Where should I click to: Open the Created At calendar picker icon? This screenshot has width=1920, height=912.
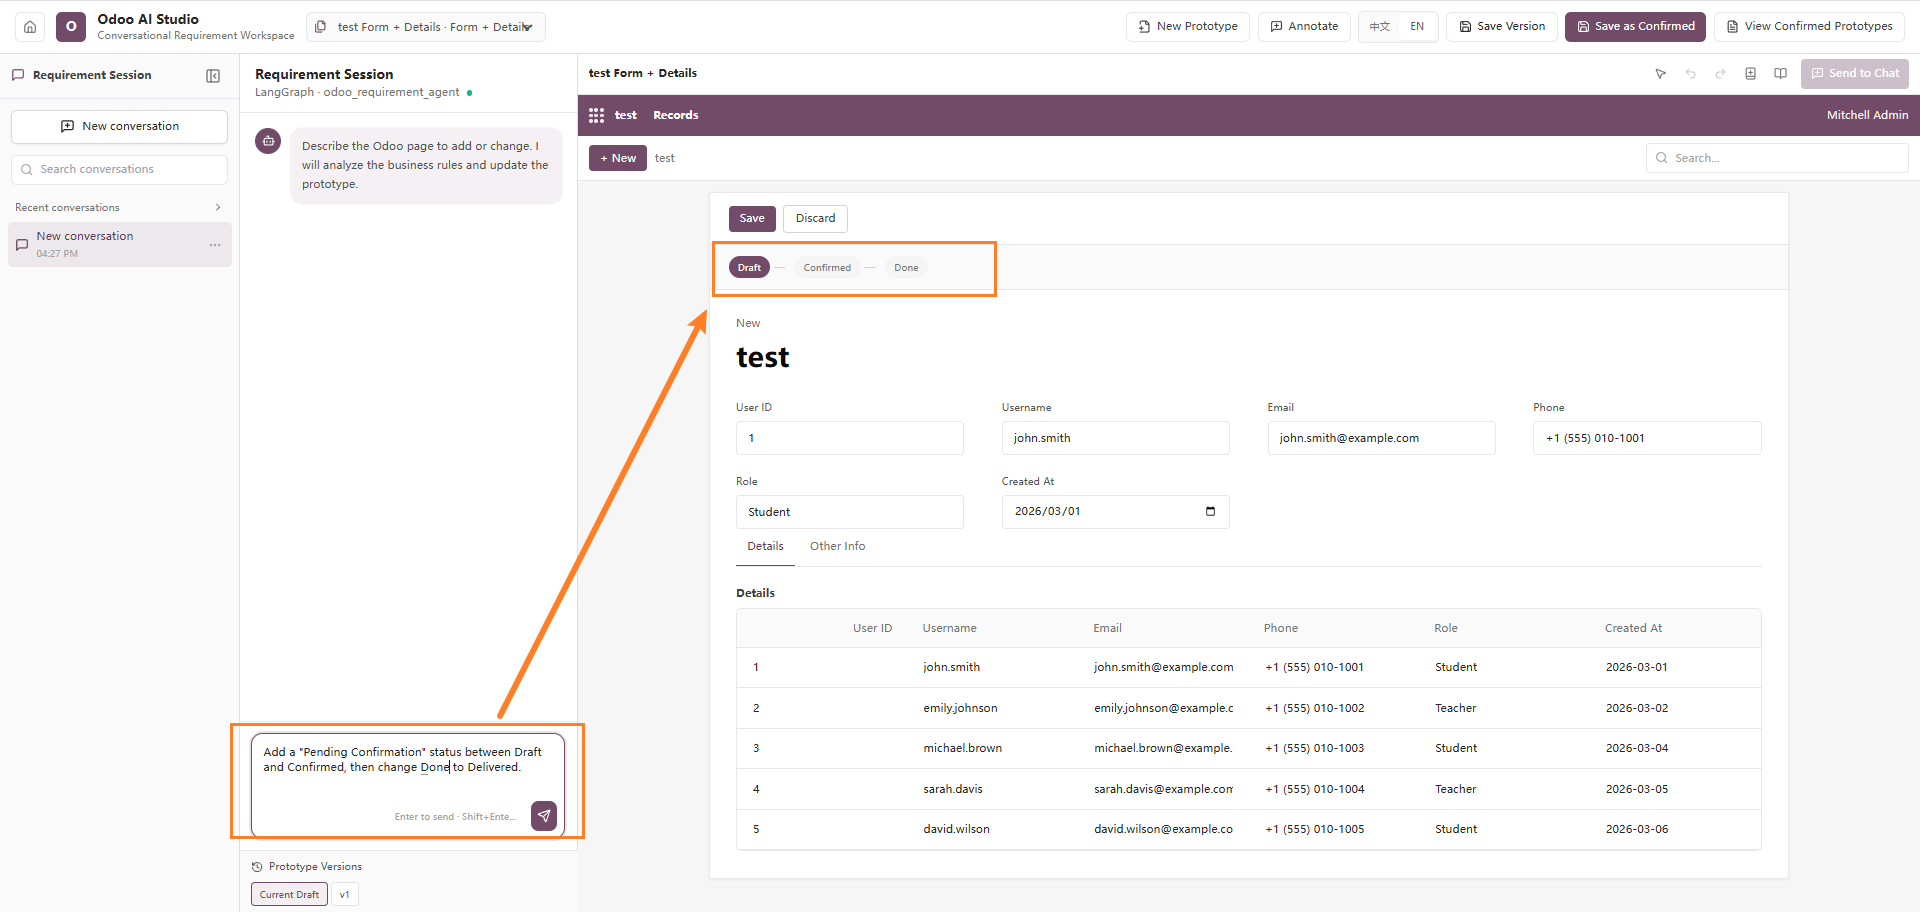[1211, 512]
